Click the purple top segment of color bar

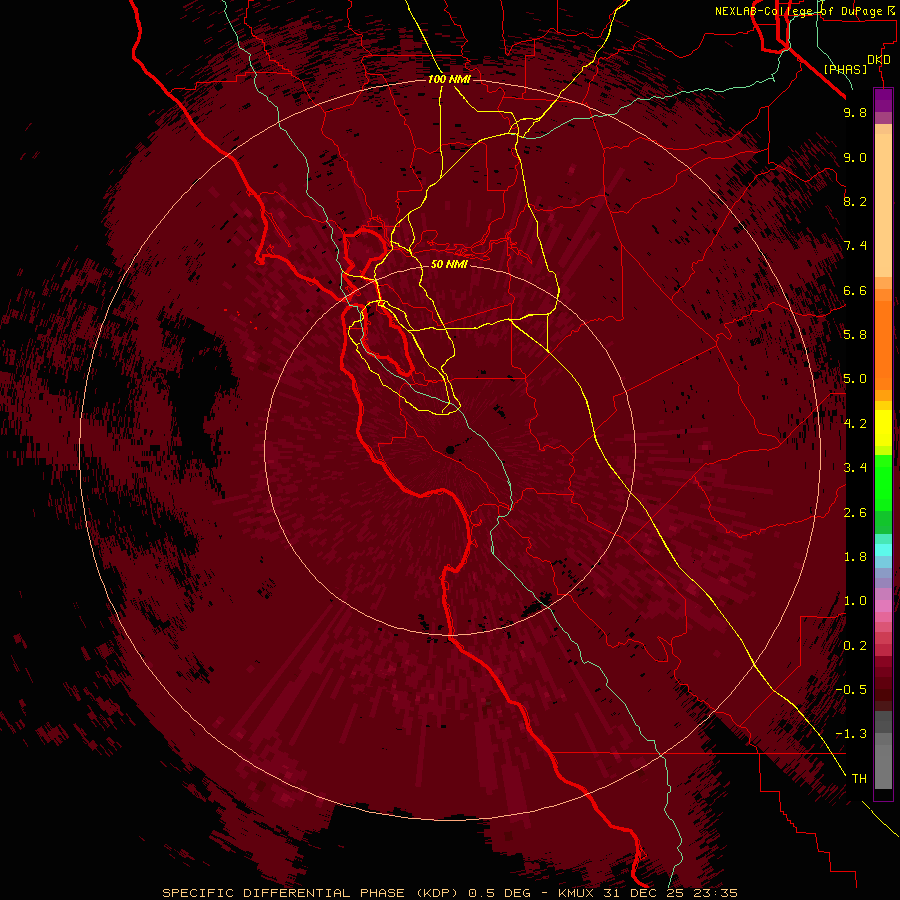click(883, 100)
